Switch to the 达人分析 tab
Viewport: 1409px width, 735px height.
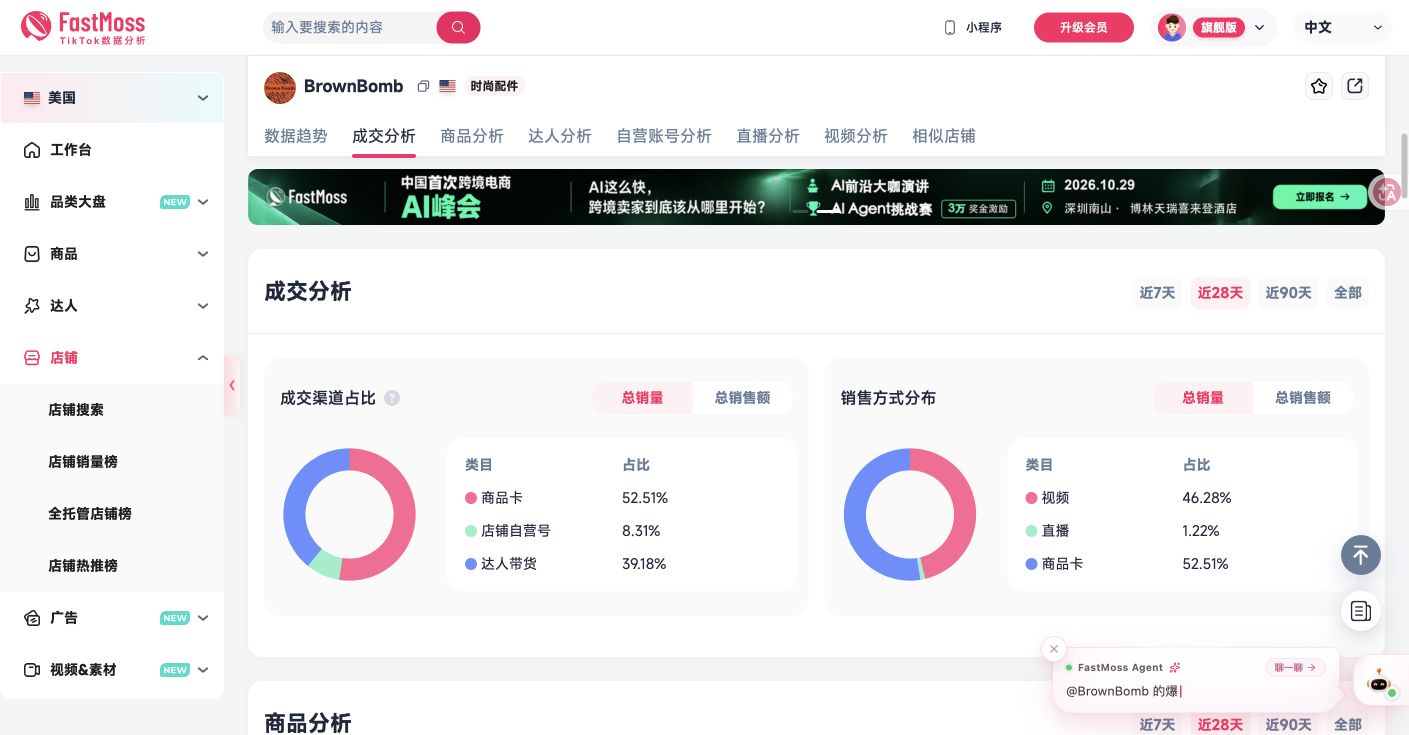[x=560, y=136]
